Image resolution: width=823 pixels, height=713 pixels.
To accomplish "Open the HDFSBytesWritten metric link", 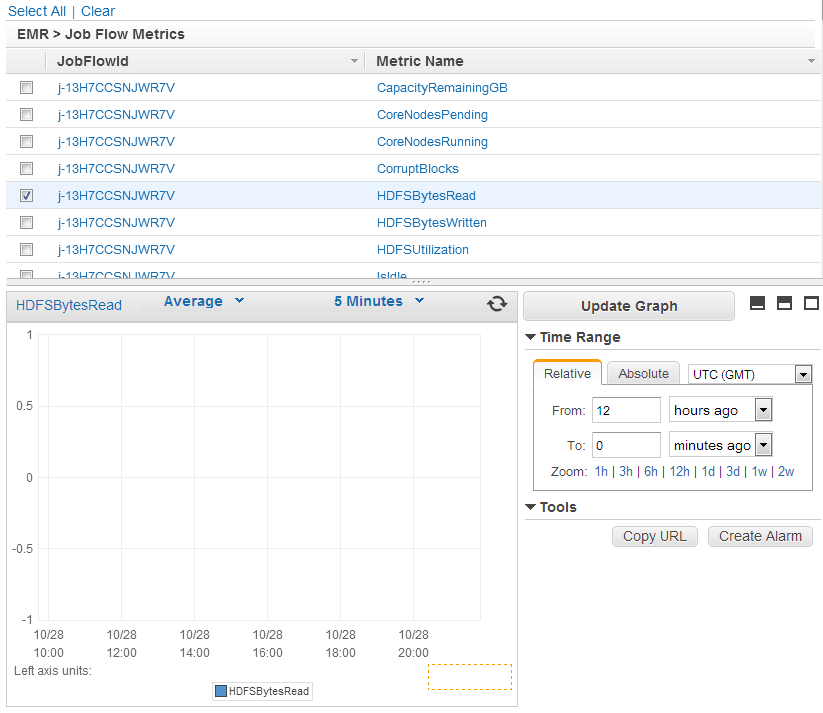I will coord(431,223).
